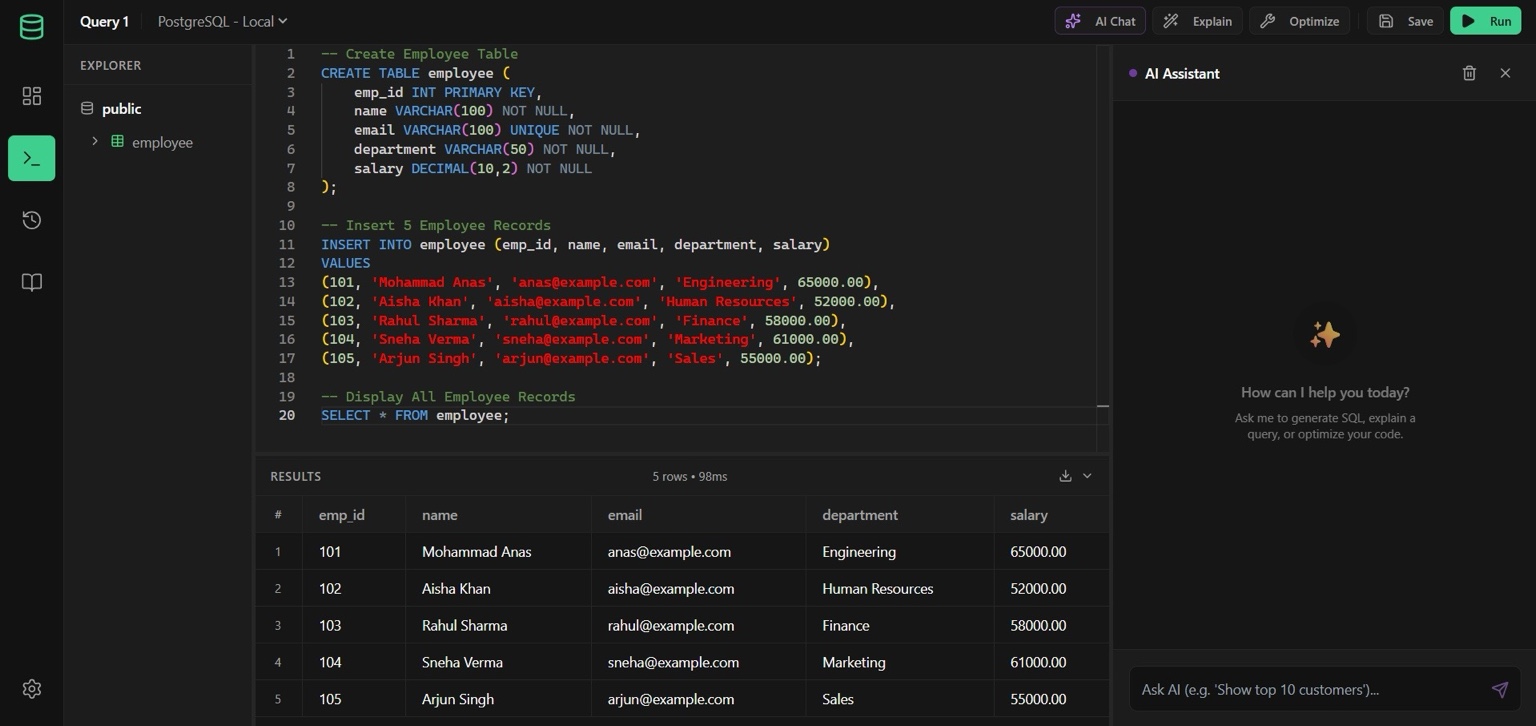
Task: Open the query history clock icon
Action: [31, 220]
